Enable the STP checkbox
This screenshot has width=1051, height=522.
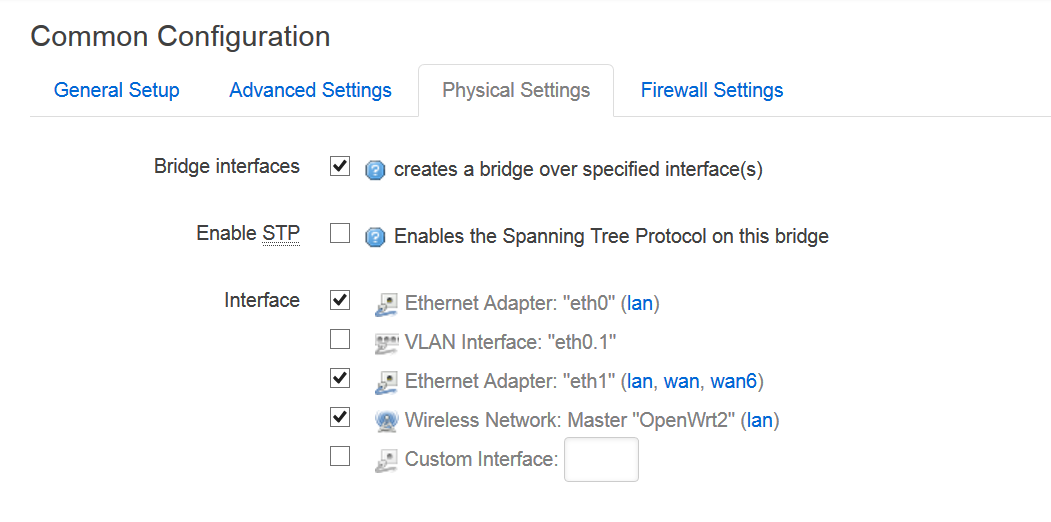click(340, 233)
